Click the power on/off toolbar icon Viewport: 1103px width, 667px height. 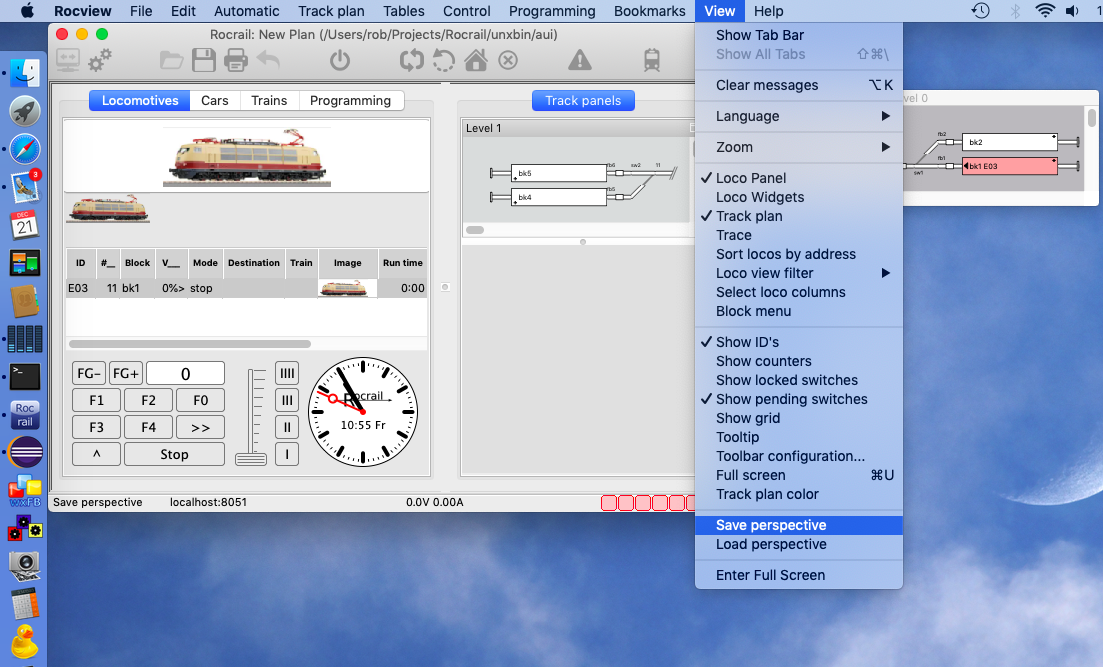[x=340, y=61]
